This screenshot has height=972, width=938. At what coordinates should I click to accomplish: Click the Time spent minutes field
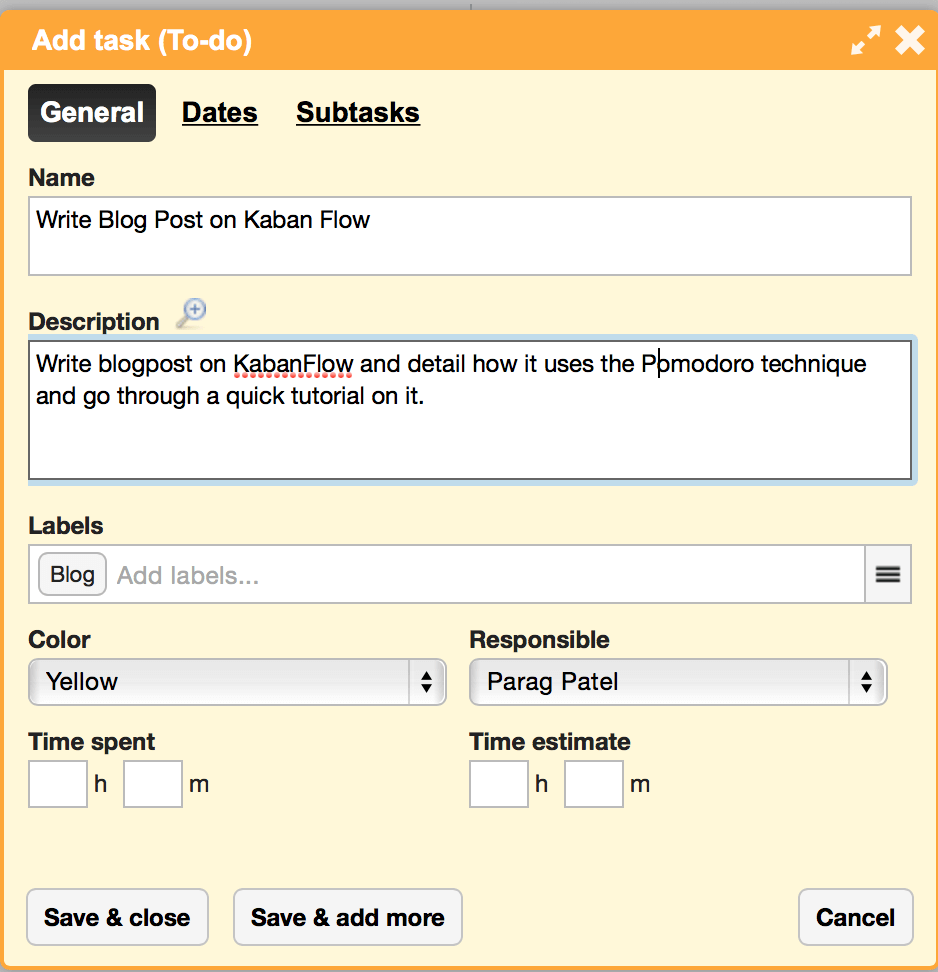tap(153, 784)
